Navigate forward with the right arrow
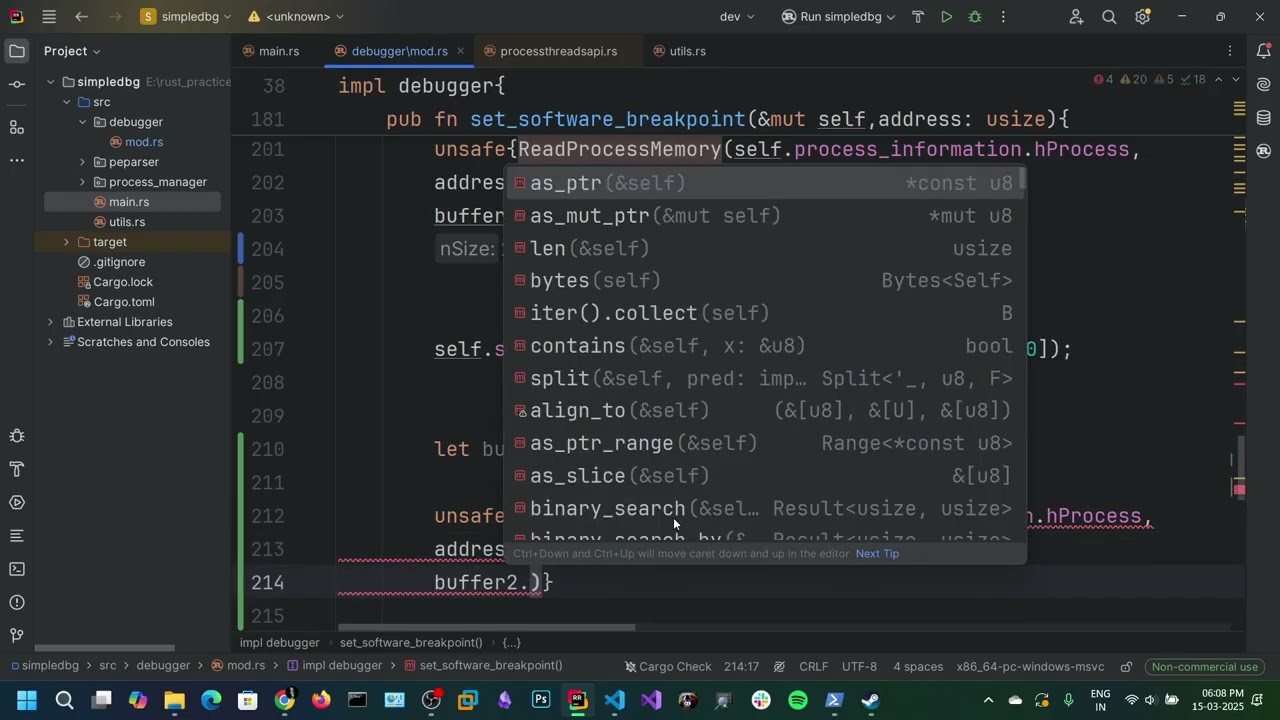 pos(114,17)
